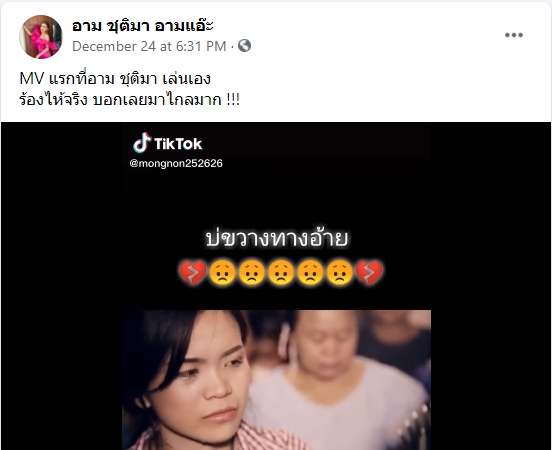Click the video title บ่ขวางทางอ้าย
The height and width of the screenshot is (450, 552).
(277, 238)
